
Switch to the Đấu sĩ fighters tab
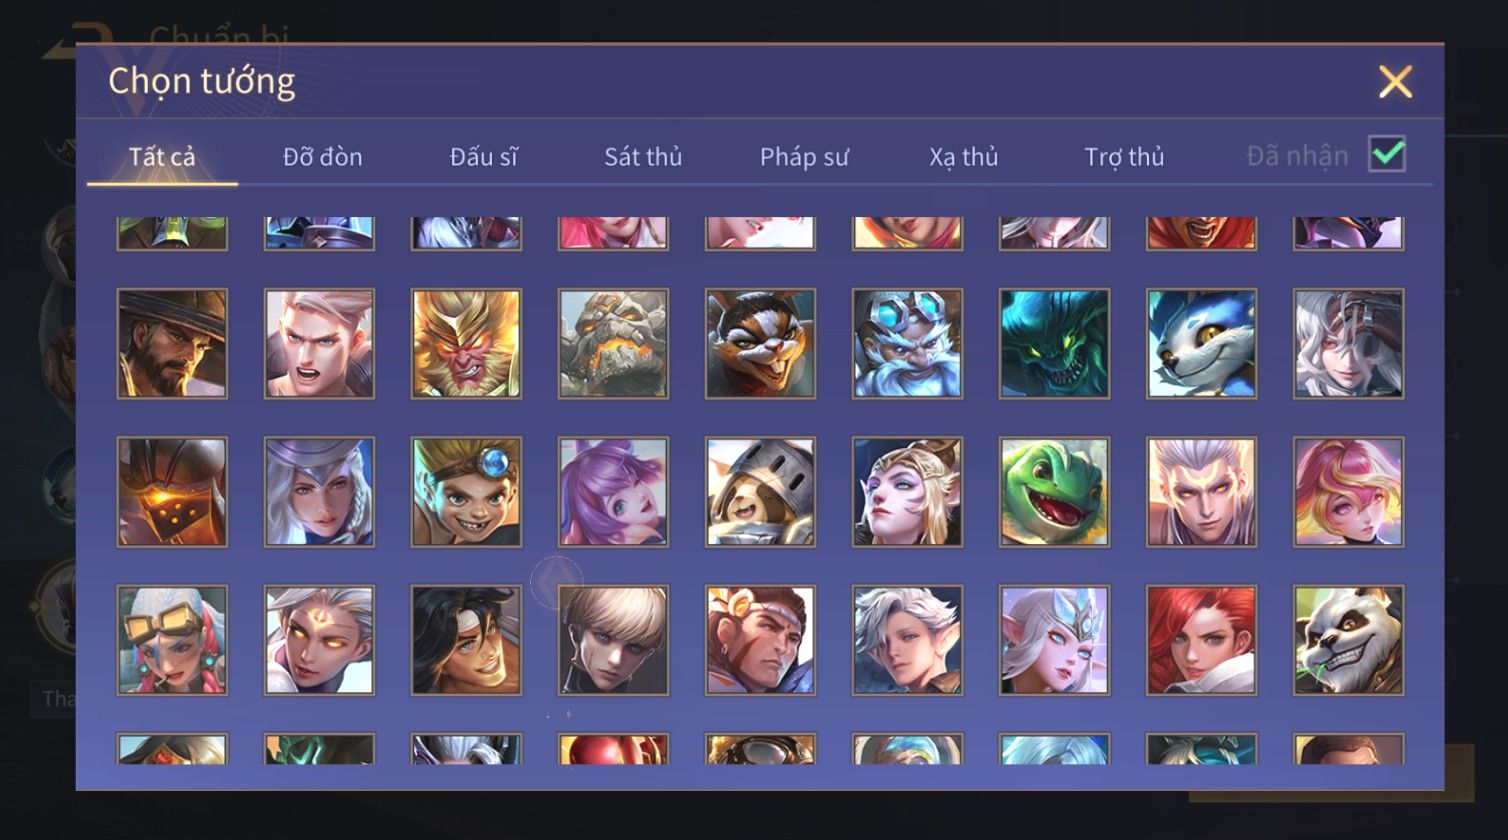pos(483,157)
